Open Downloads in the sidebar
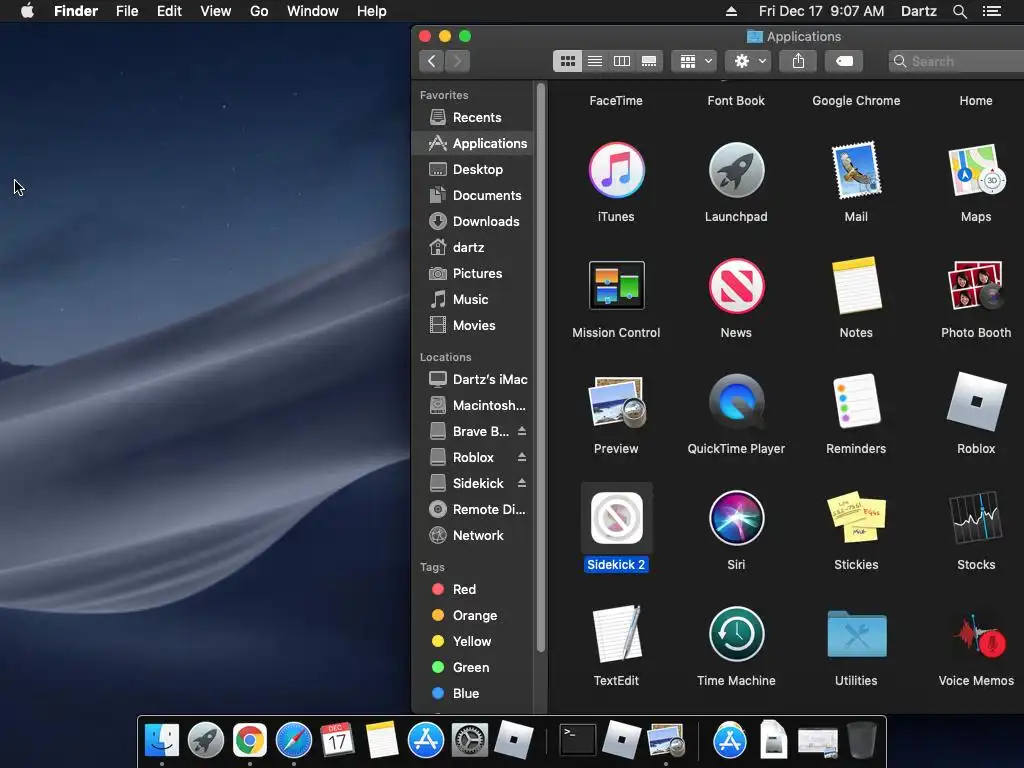This screenshot has width=1024, height=768. click(x=473, y=221)
